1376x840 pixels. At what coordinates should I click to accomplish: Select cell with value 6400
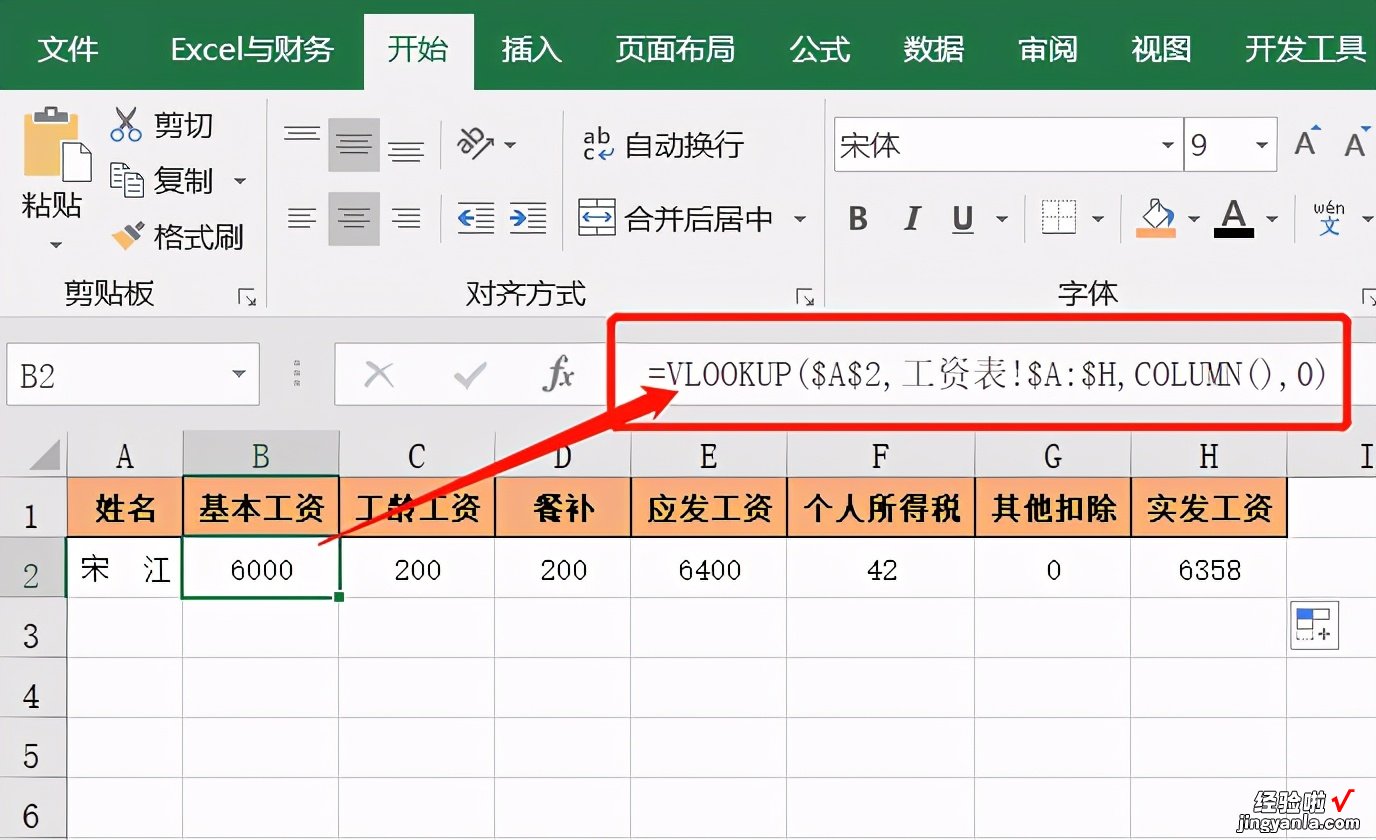click(709, 569)
